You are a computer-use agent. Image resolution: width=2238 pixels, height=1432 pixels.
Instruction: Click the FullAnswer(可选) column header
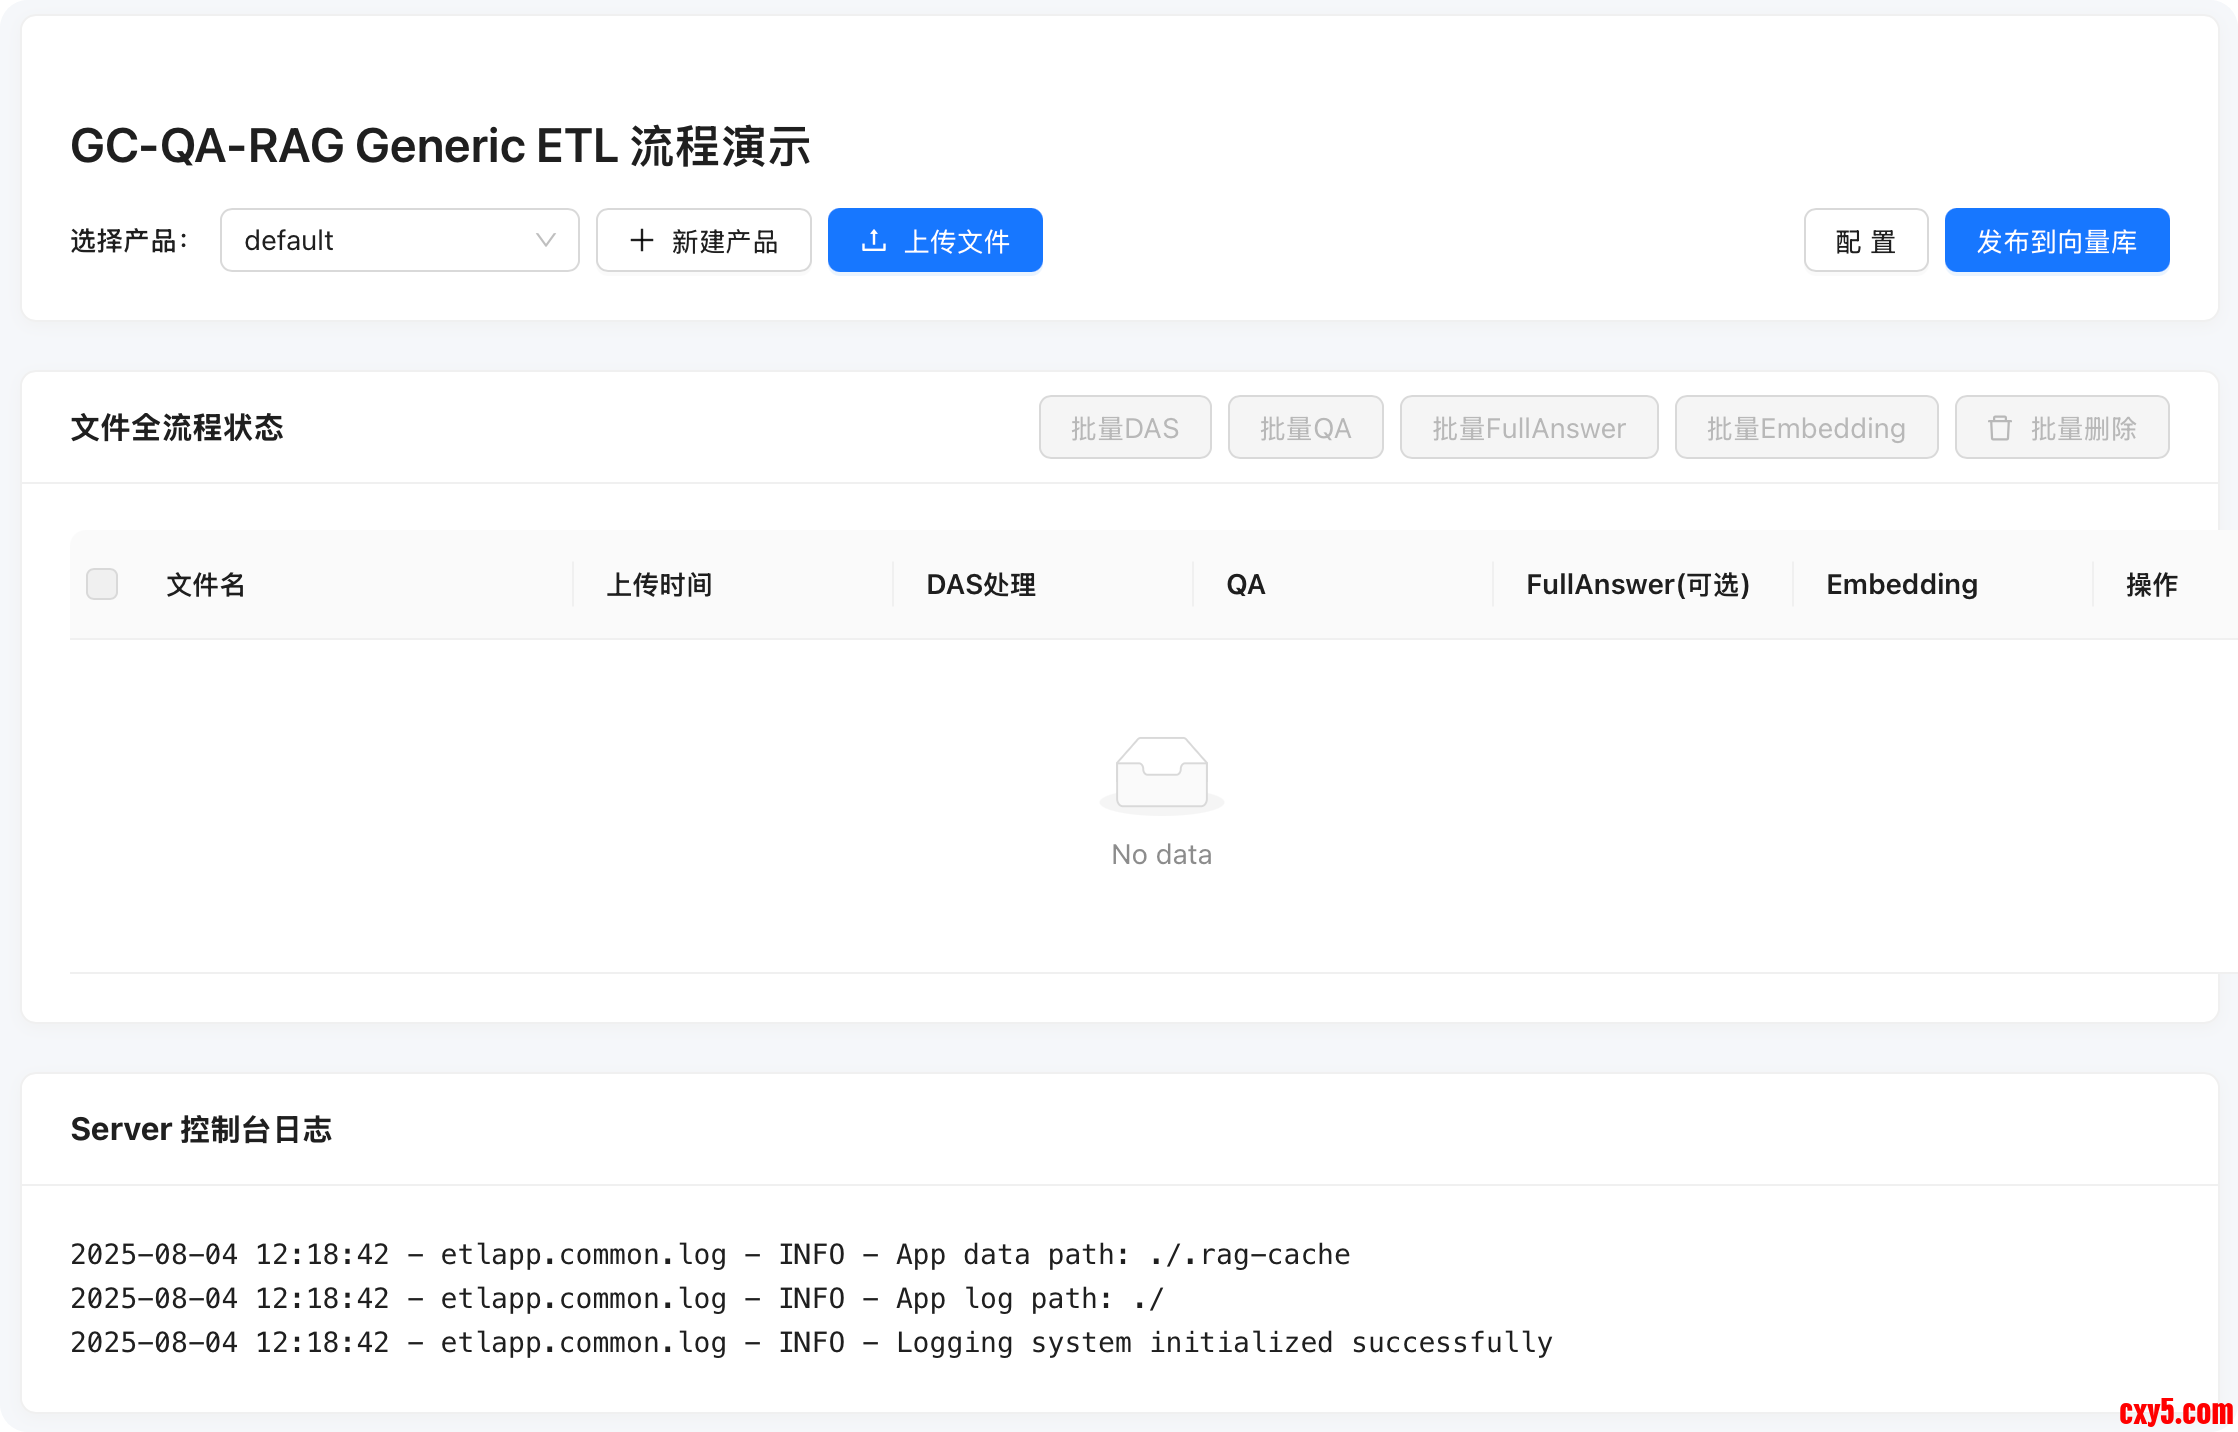point(1637,584)
